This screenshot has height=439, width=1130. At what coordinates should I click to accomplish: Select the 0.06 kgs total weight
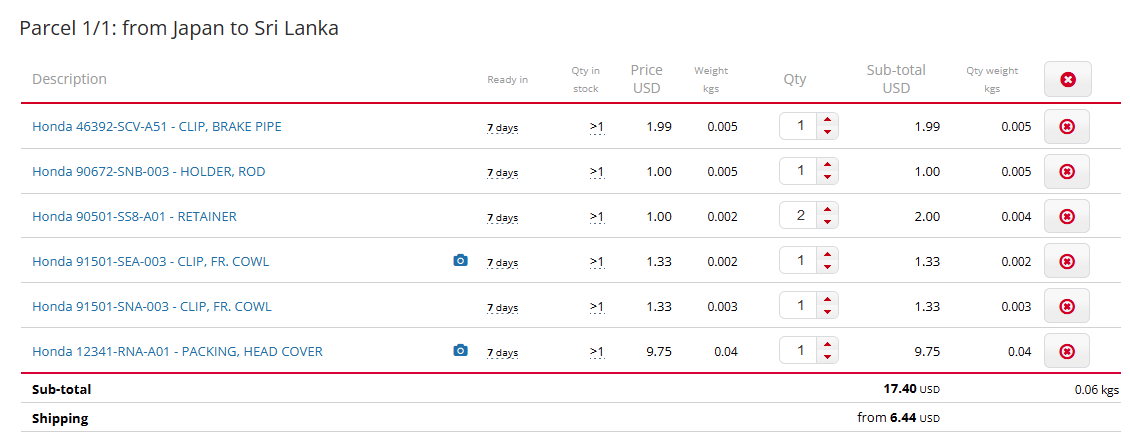pyautogui.click(x=1096, y=390)
